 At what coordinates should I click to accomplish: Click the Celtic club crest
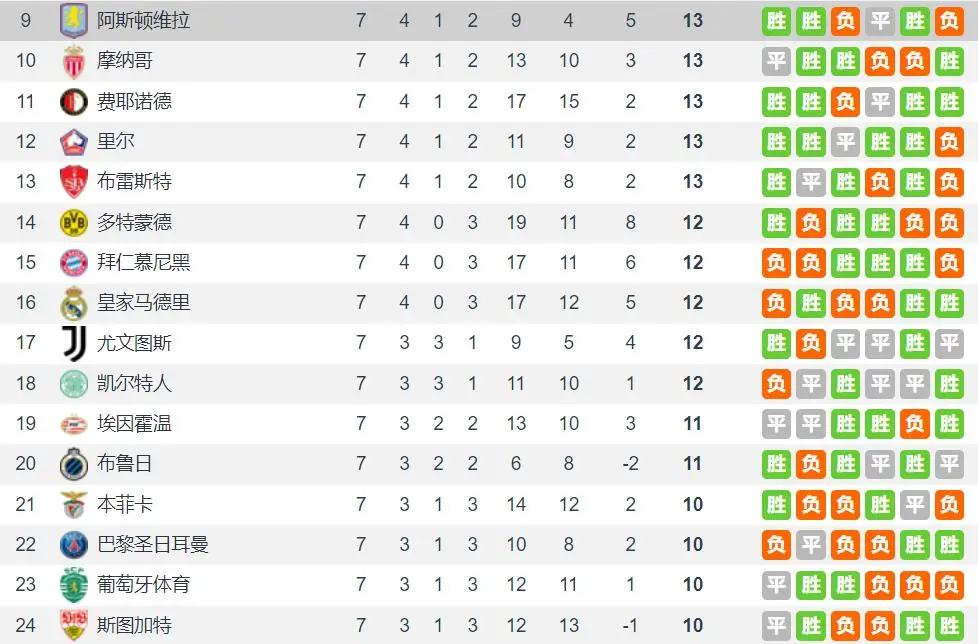click(x=74, y=383)
